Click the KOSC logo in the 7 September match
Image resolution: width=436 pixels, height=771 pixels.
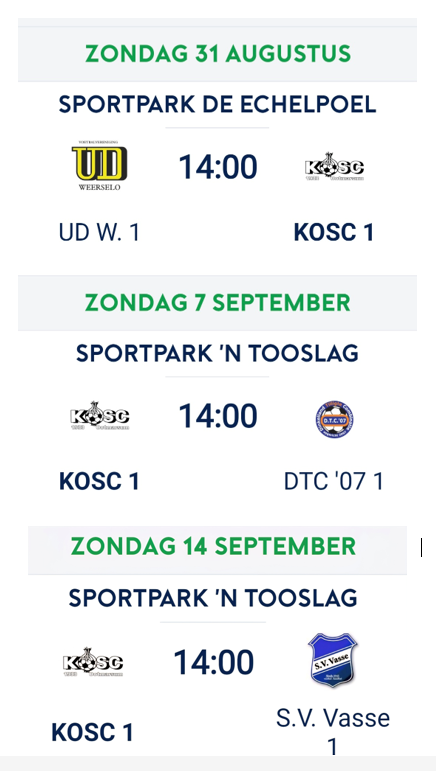[x=99, y=415]
